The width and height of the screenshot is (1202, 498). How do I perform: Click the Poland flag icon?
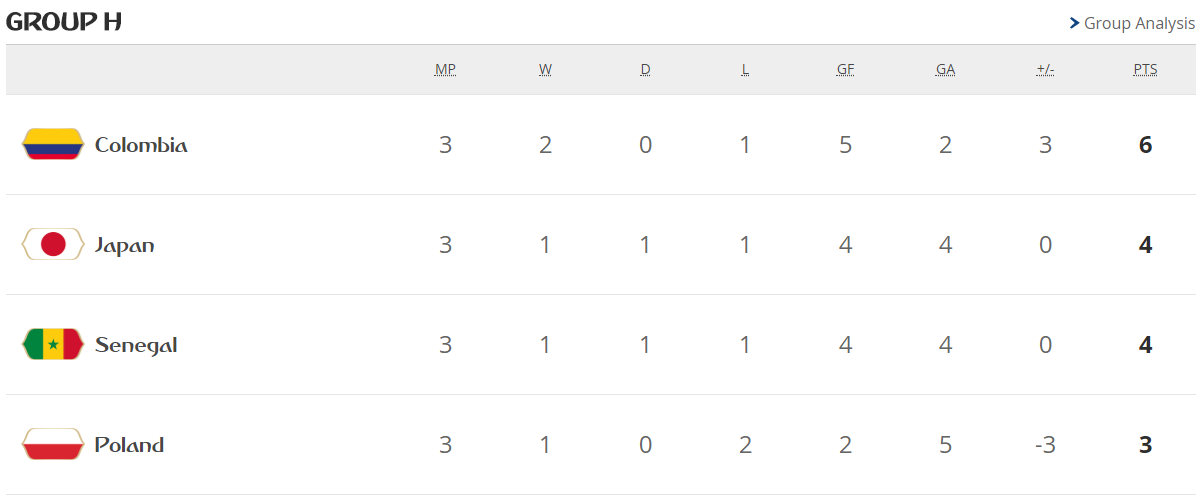coord(52,445)
